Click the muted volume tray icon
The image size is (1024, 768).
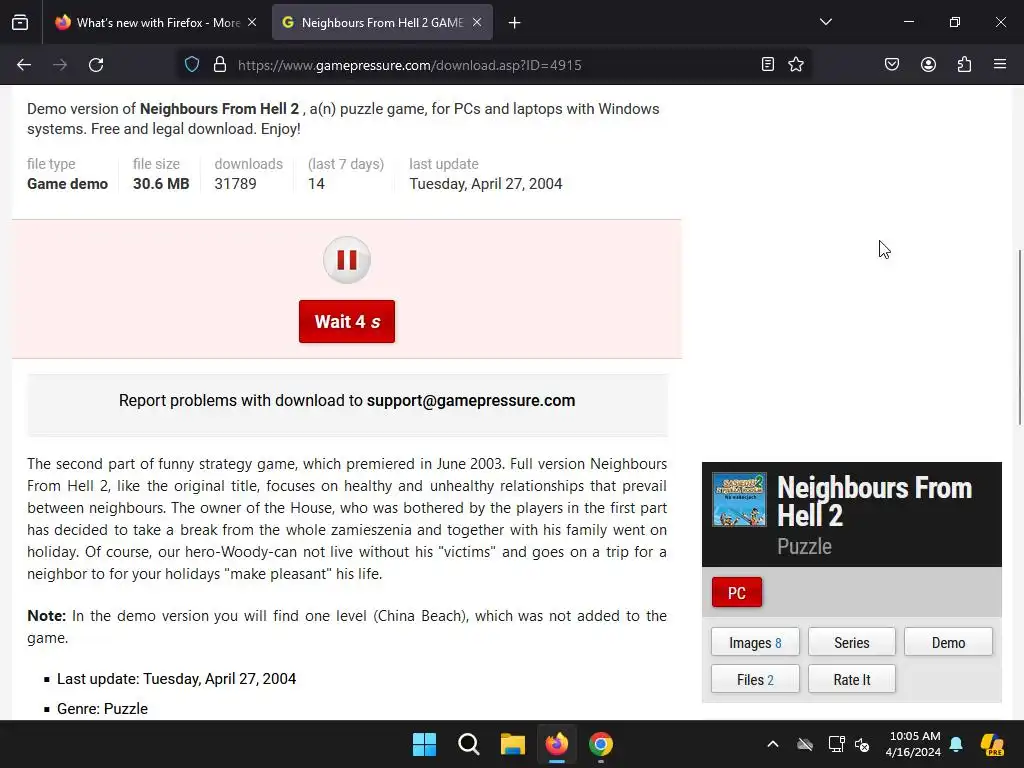click(x=863, y=744)
